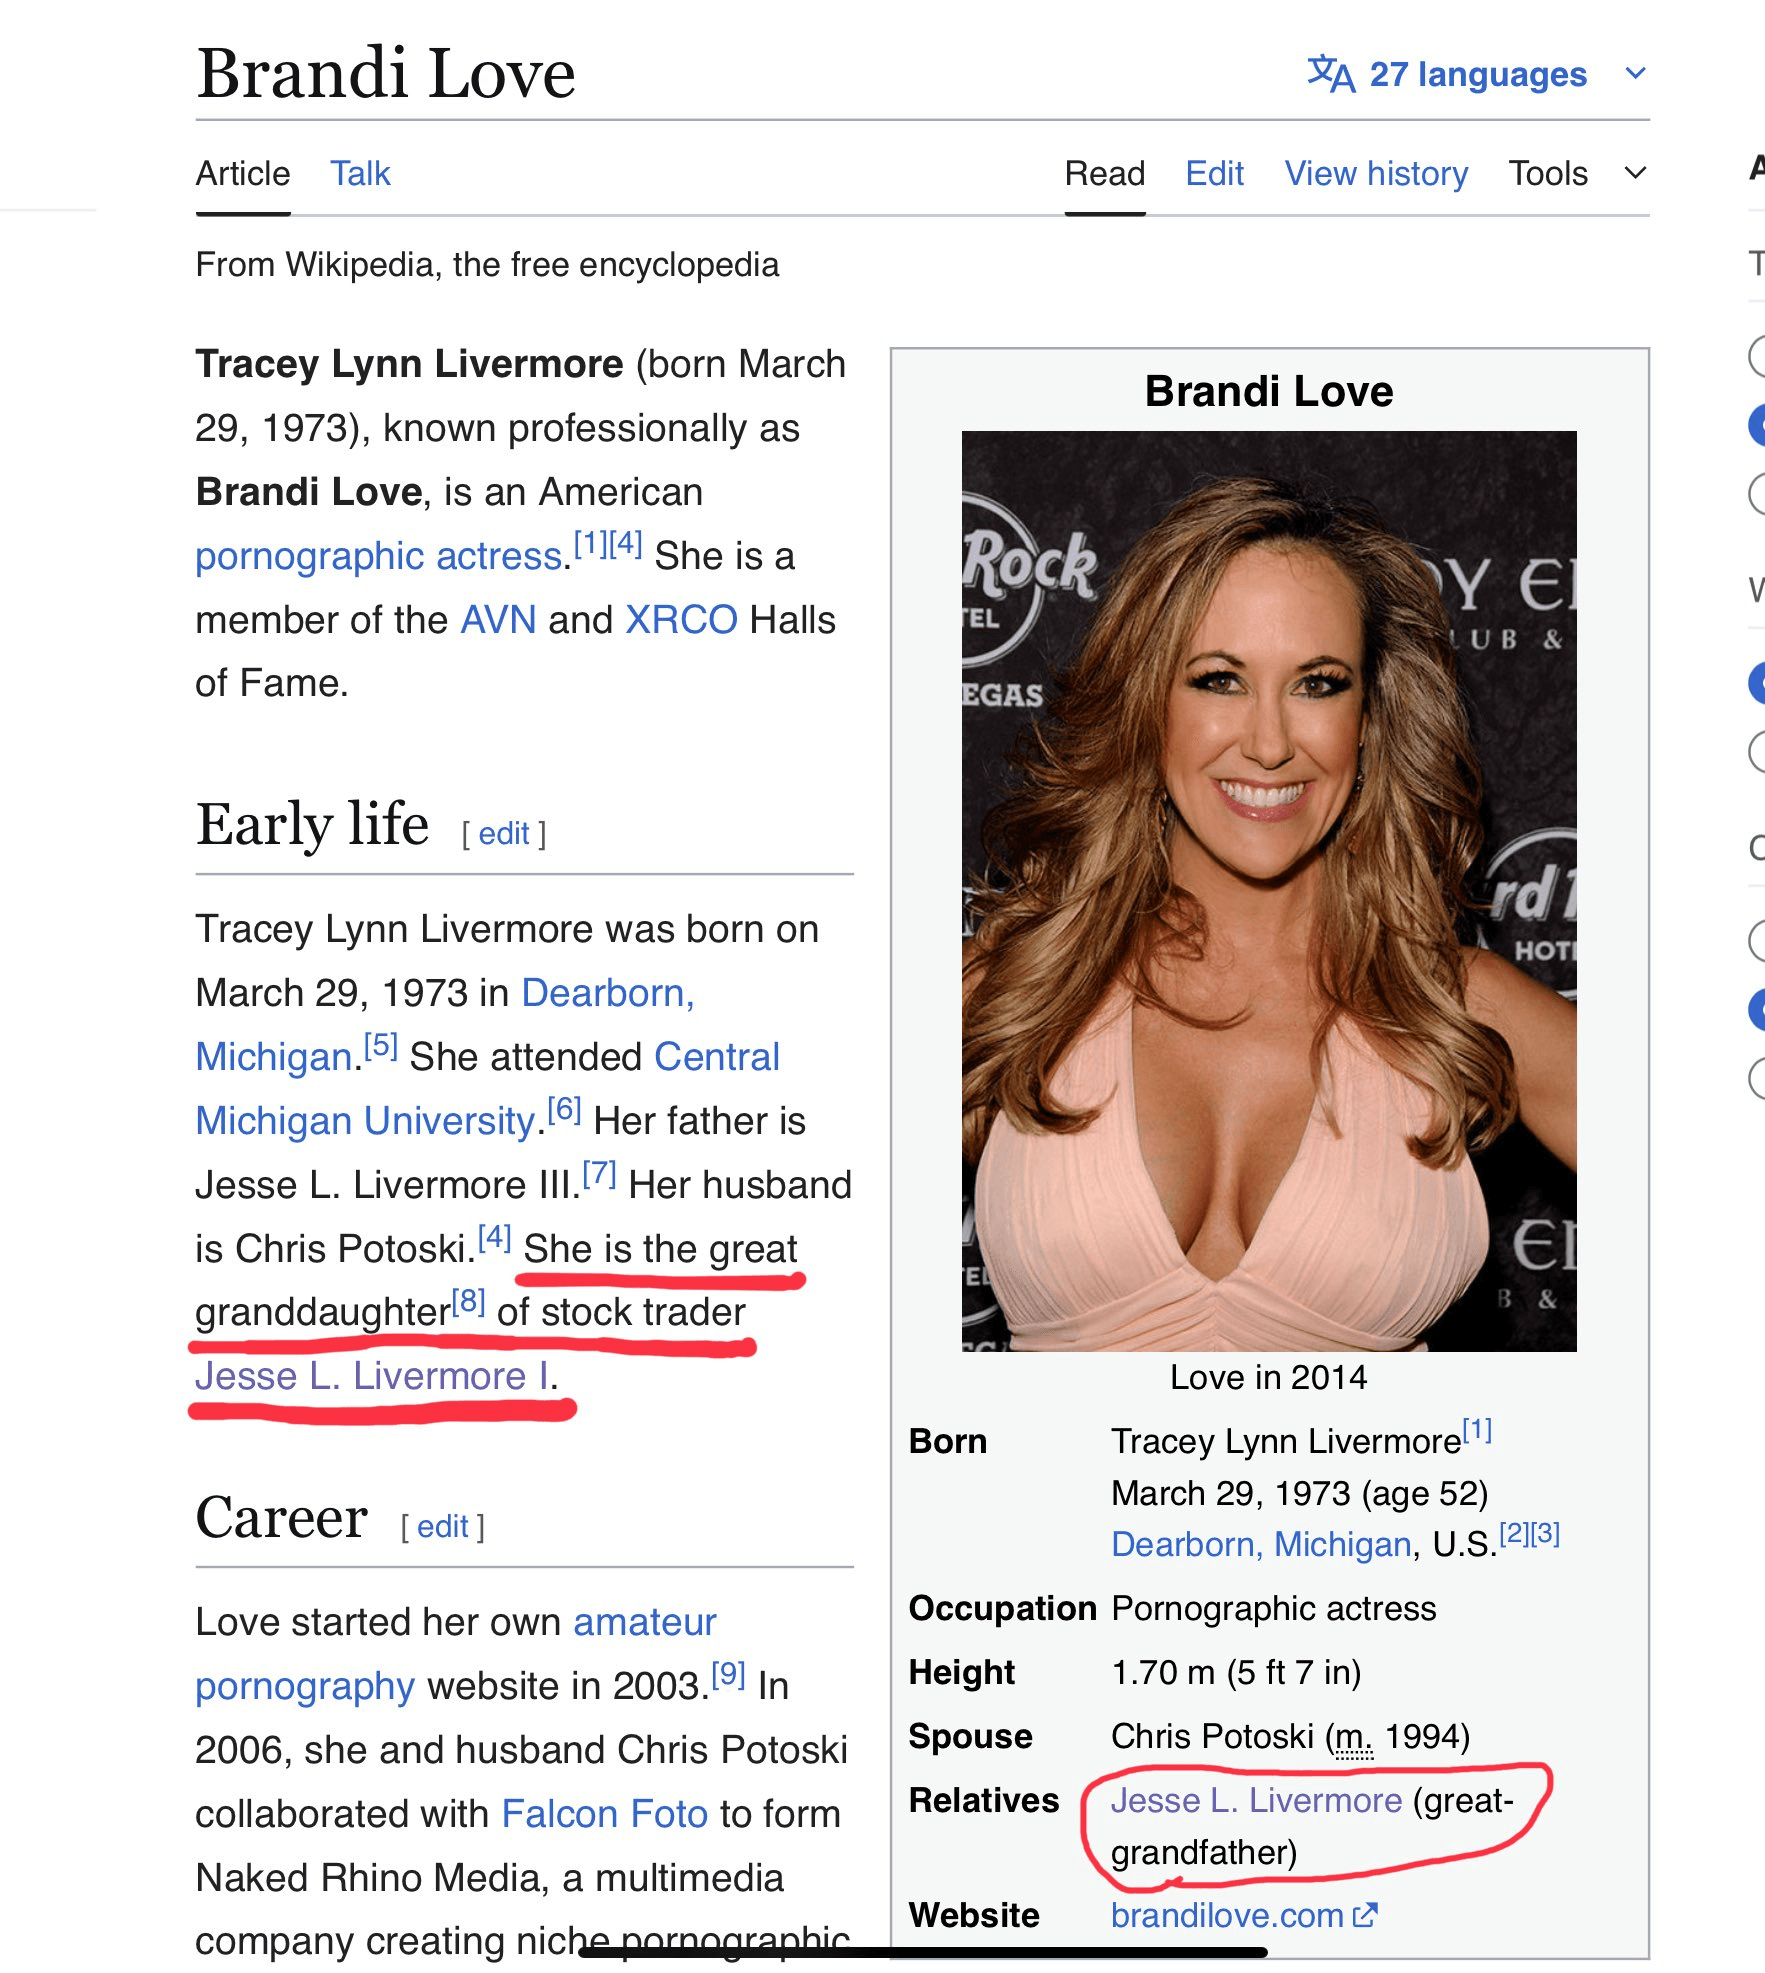
Task: Click the "Love in 2014" photo caption
Action: [x=1269, y=1378]
